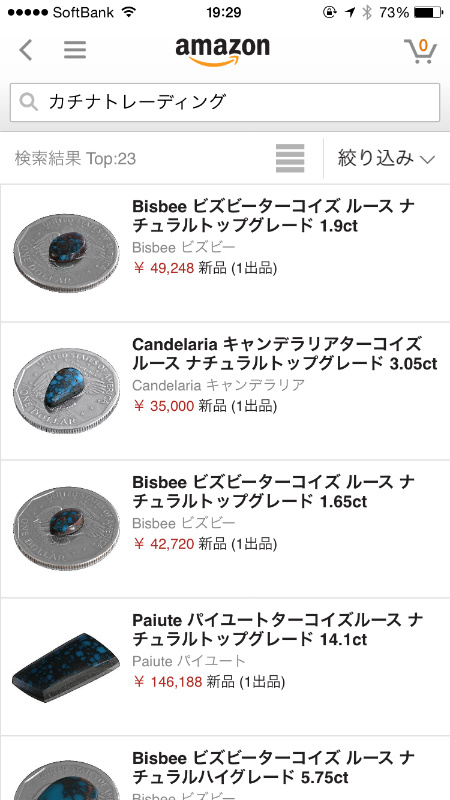Tap the Bluetooth status bar icon
The height and width of the screenshot is (800, 450).
coord(366,12)
